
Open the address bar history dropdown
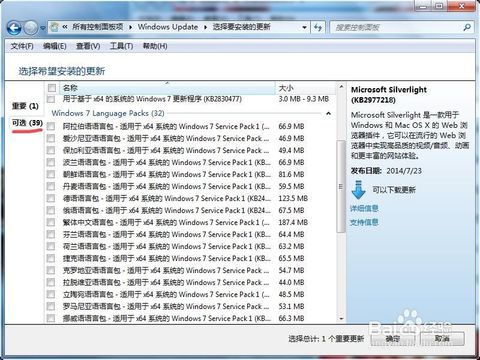(304, 27)
